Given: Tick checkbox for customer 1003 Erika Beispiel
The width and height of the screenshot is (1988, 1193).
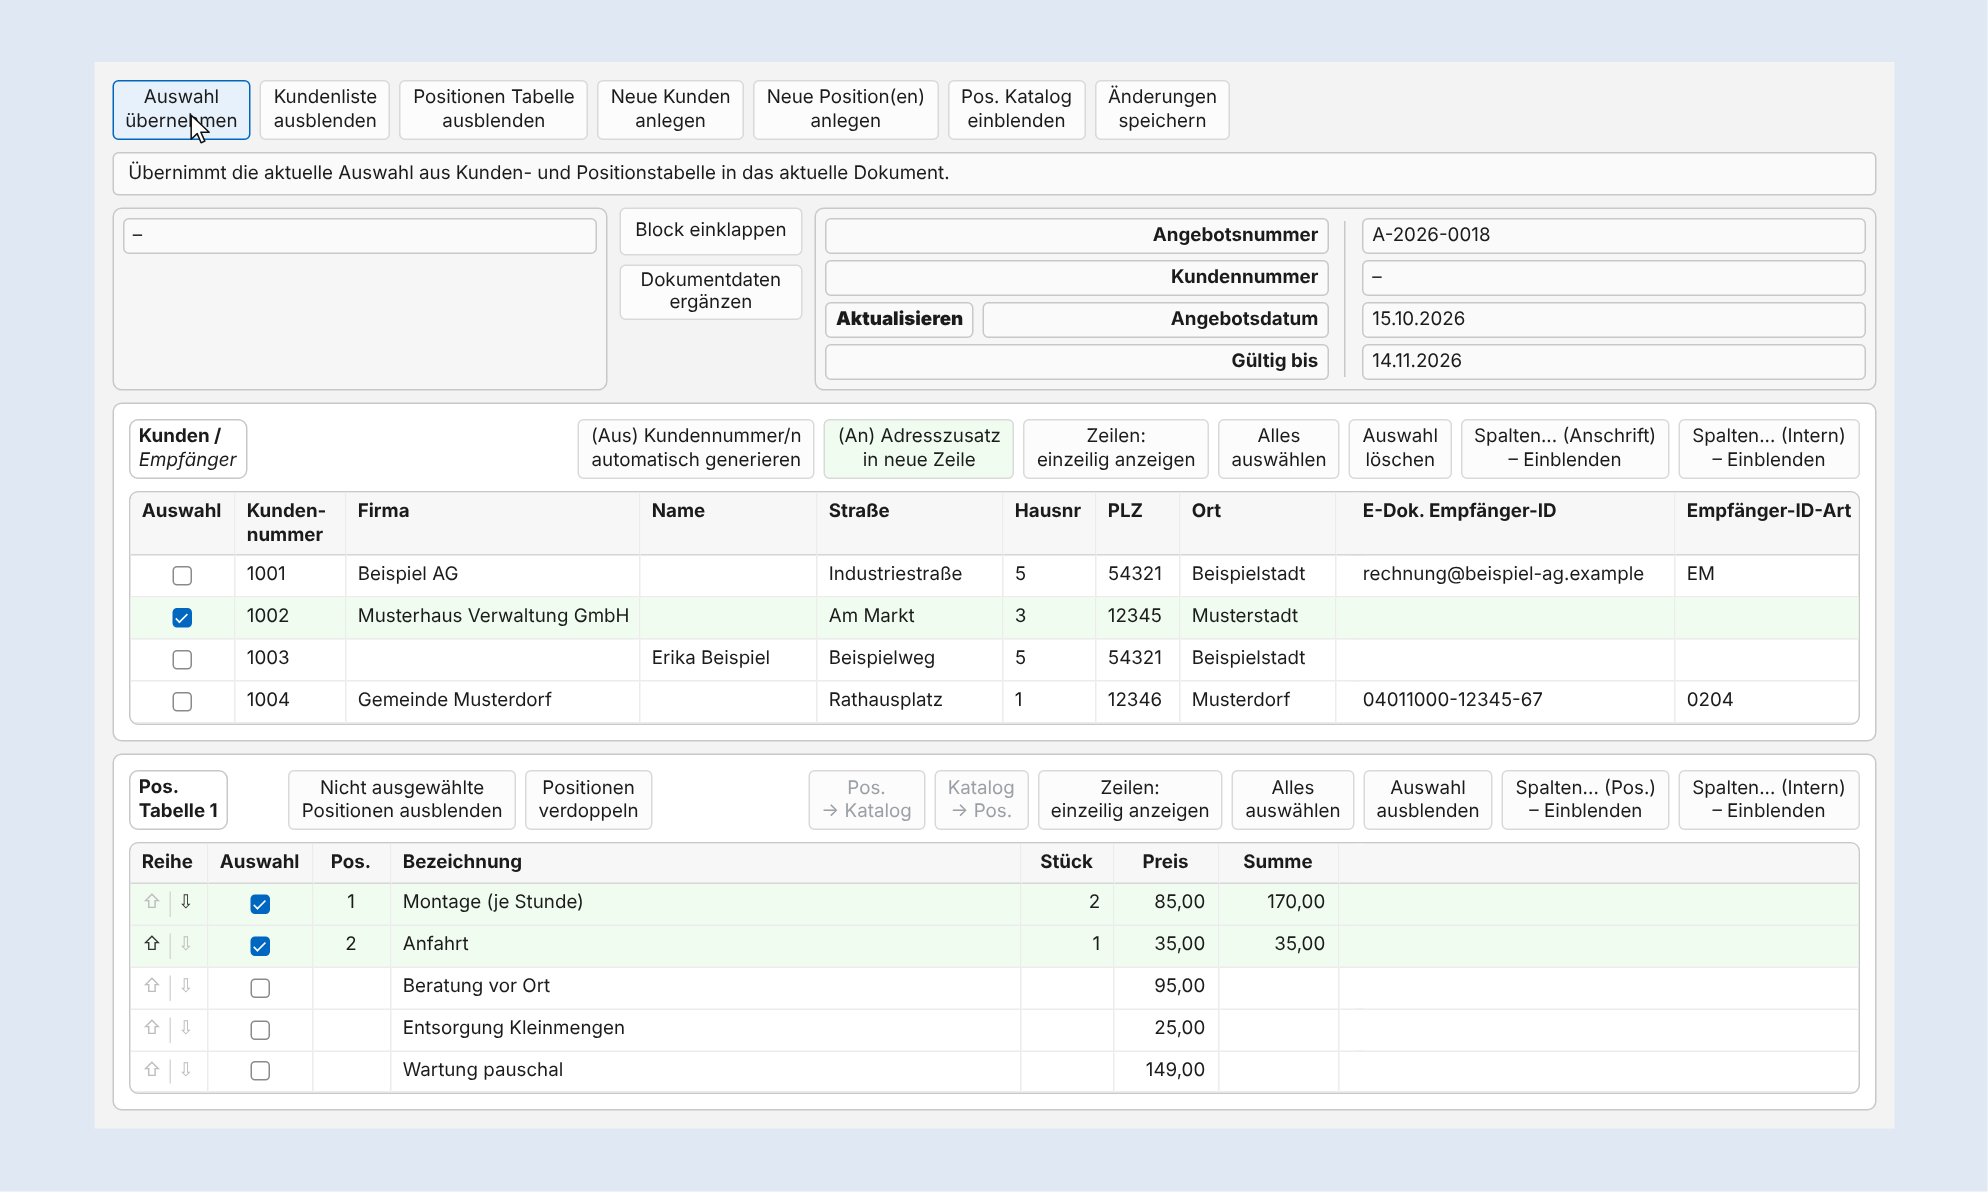Looking at the screenshot, I should (182, 660).
